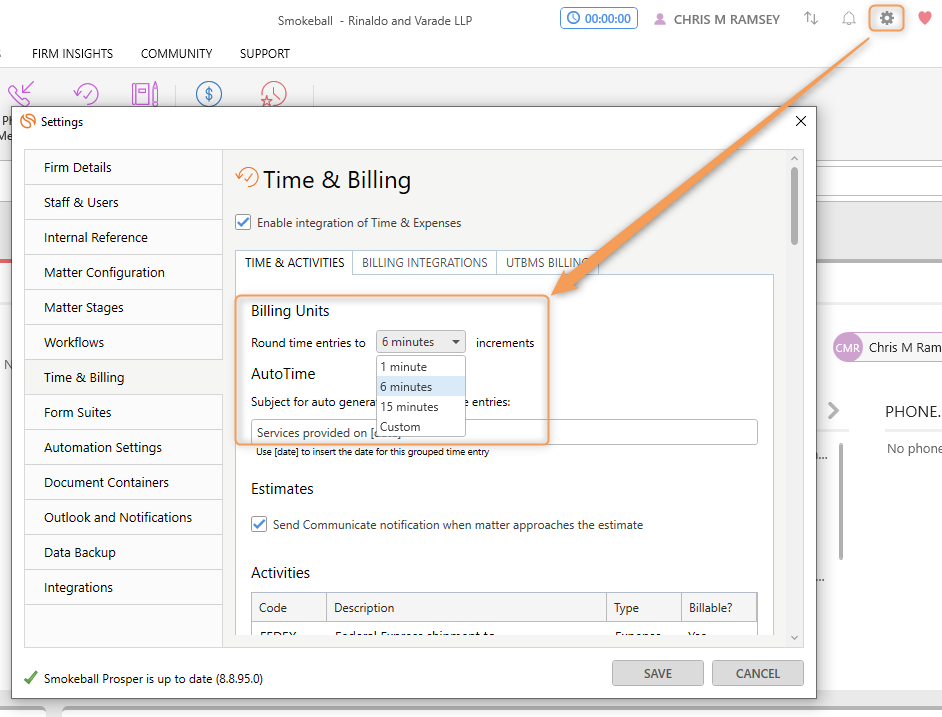Click the CMR avatar in background window

pyautogui.click(x=848, y=347)
